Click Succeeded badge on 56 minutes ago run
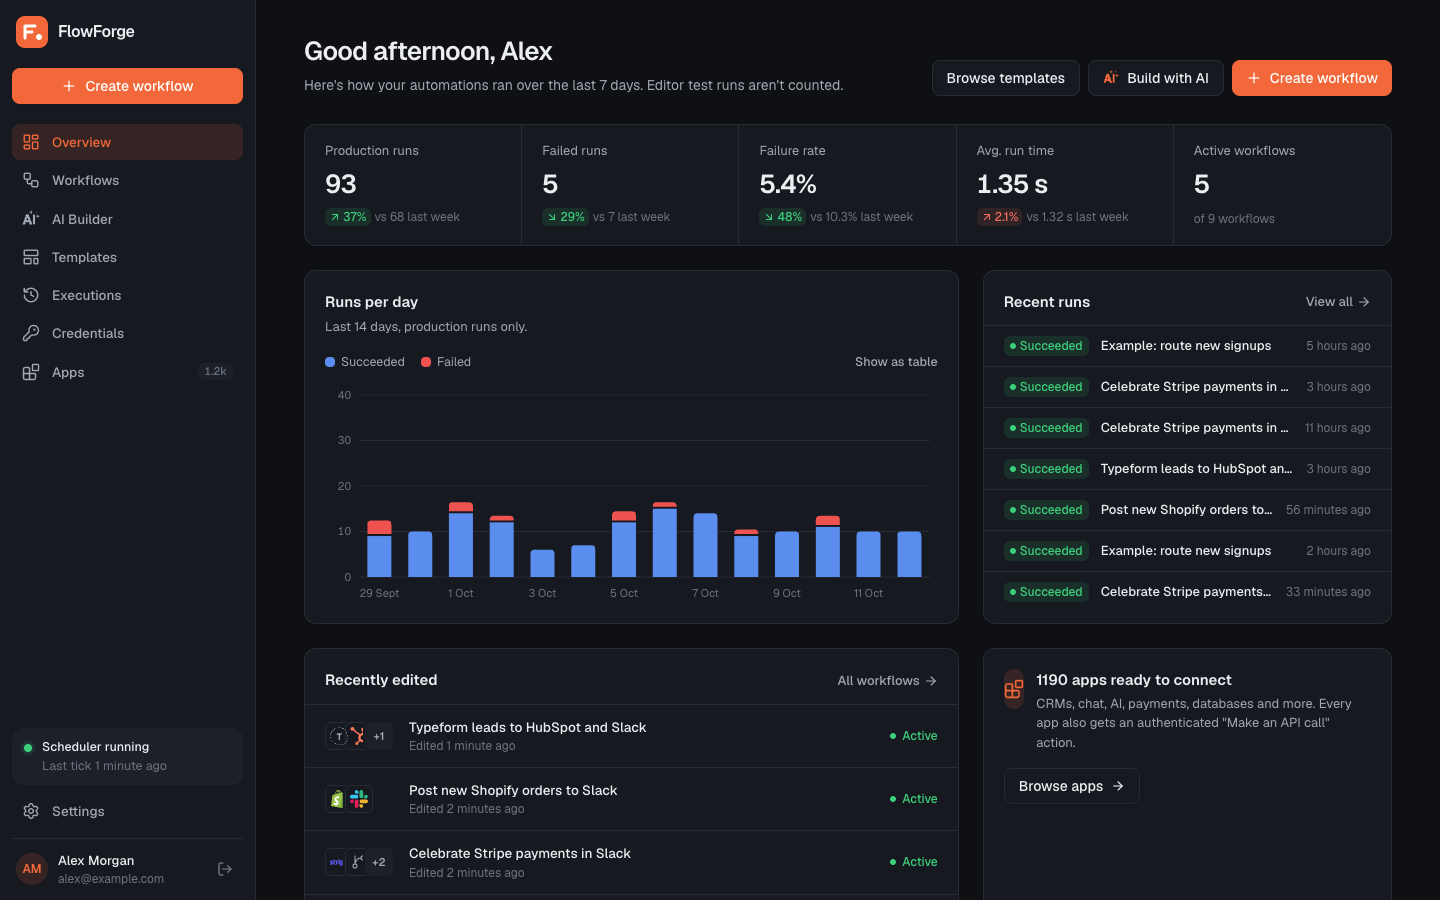Viewport: 1440px width, 900px height. [1045, 510]
